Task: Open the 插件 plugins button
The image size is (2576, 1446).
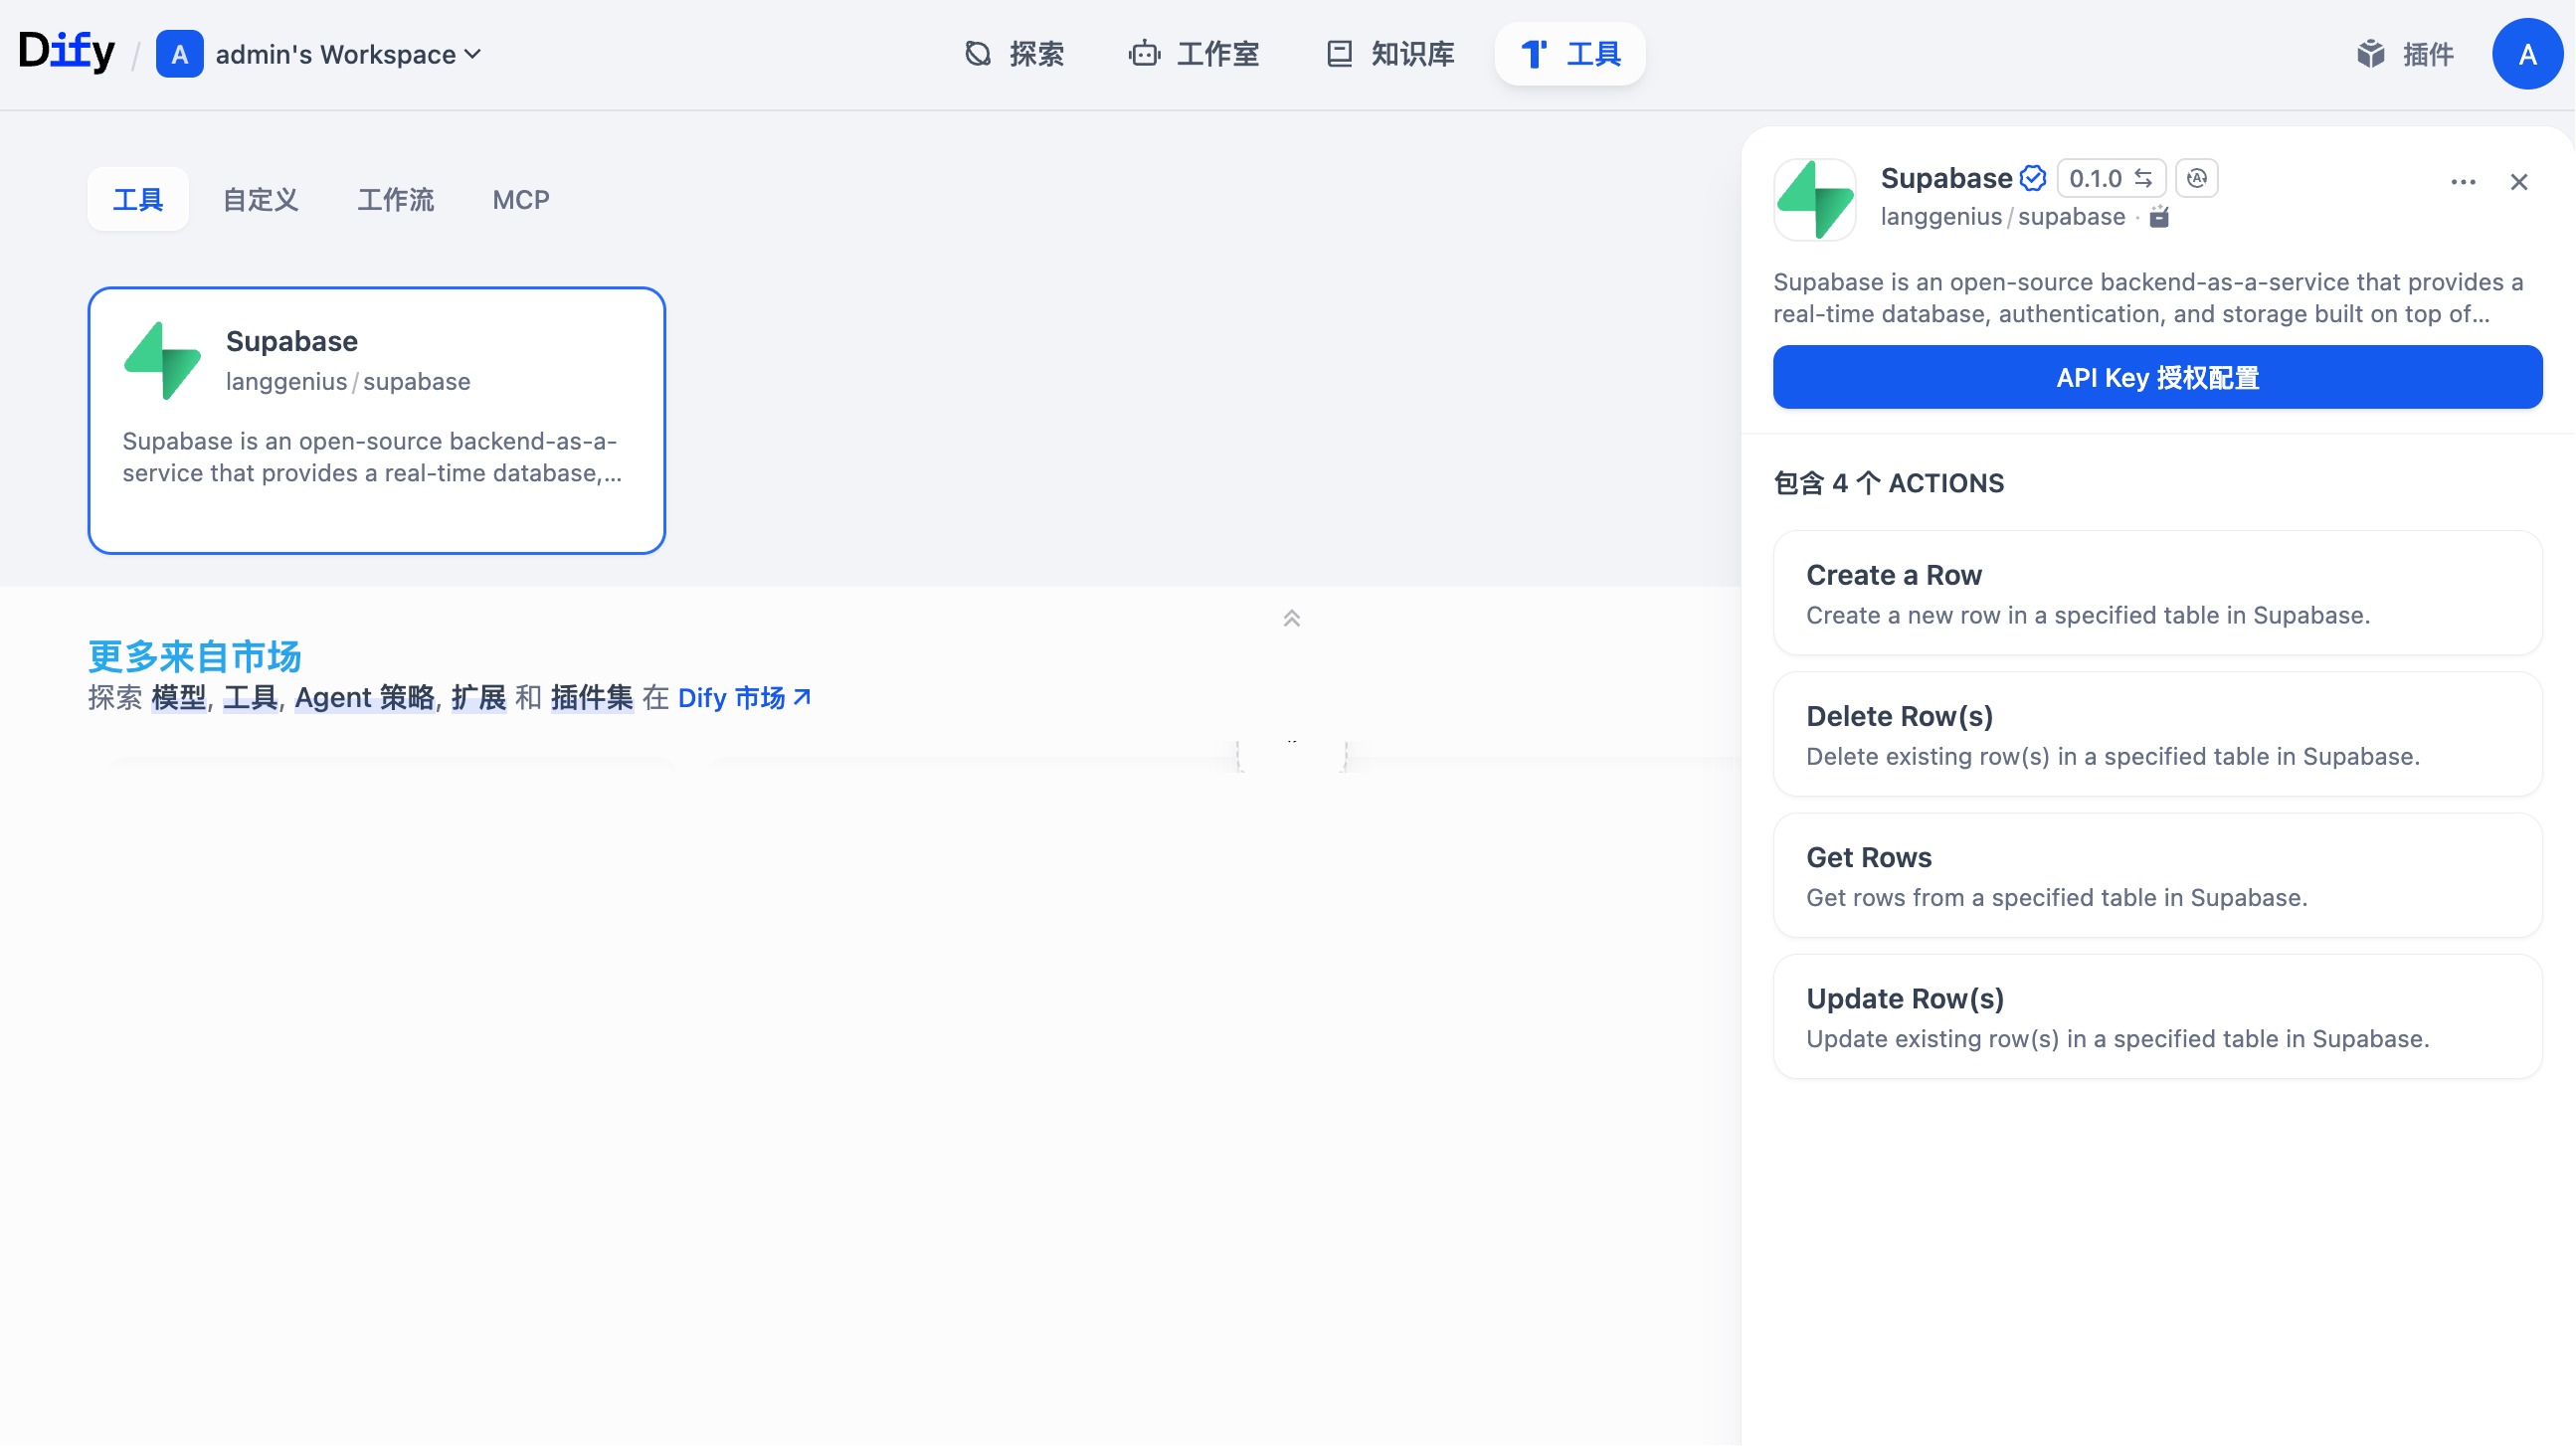Action: pos(2405,54)
